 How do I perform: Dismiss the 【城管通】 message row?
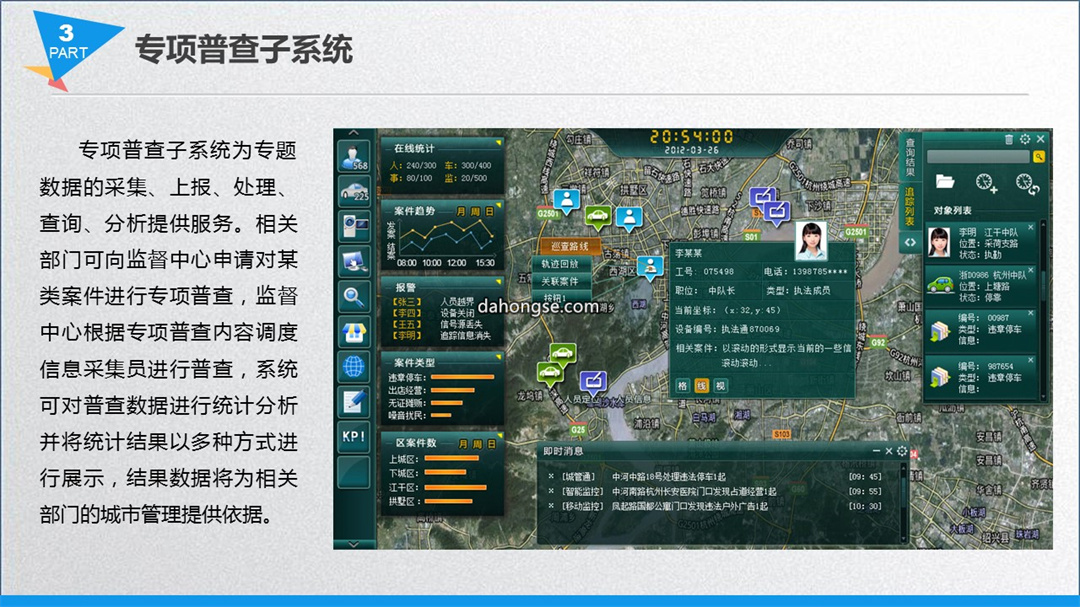[551, 476]
